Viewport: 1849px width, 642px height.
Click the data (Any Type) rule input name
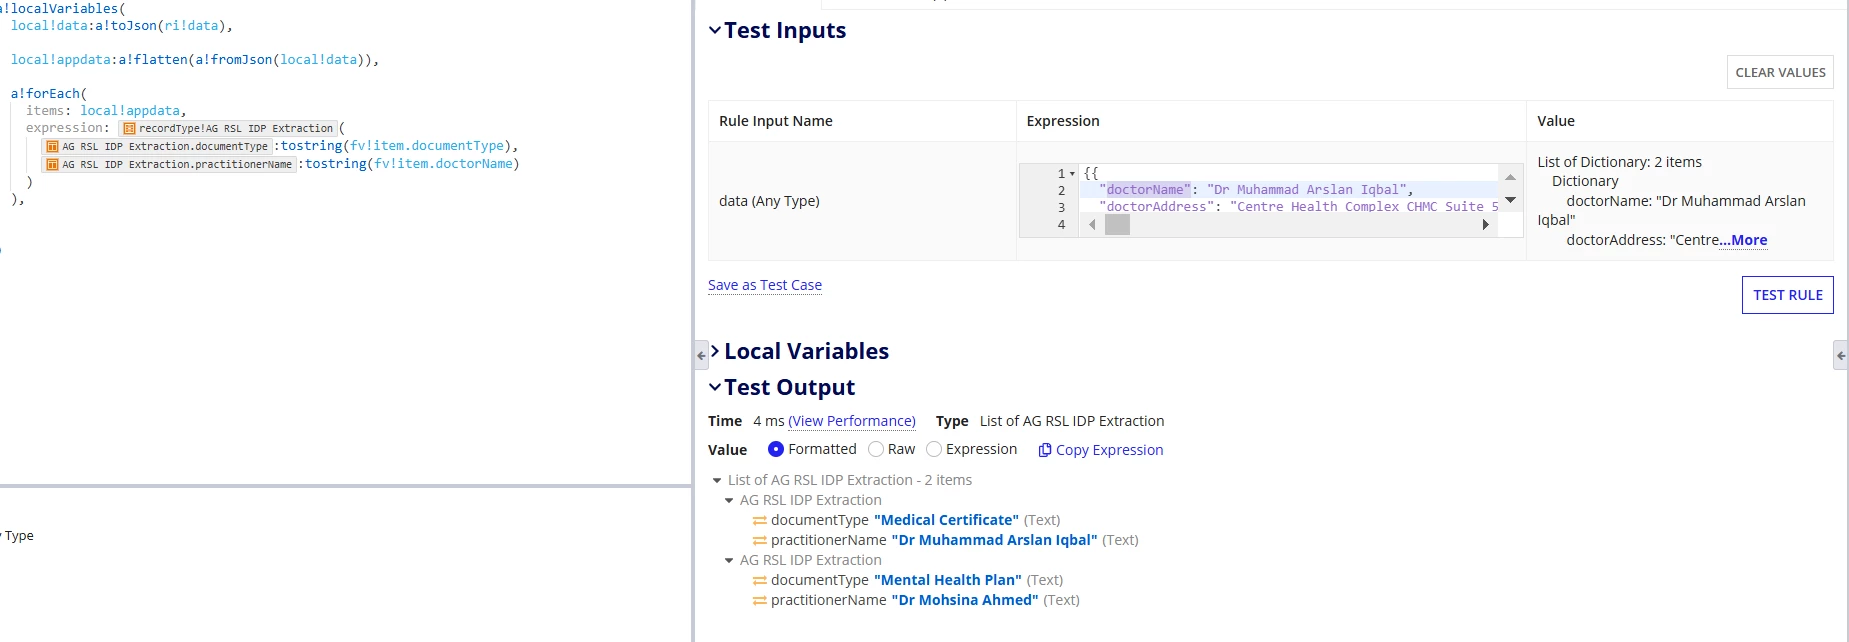(769, 201)
